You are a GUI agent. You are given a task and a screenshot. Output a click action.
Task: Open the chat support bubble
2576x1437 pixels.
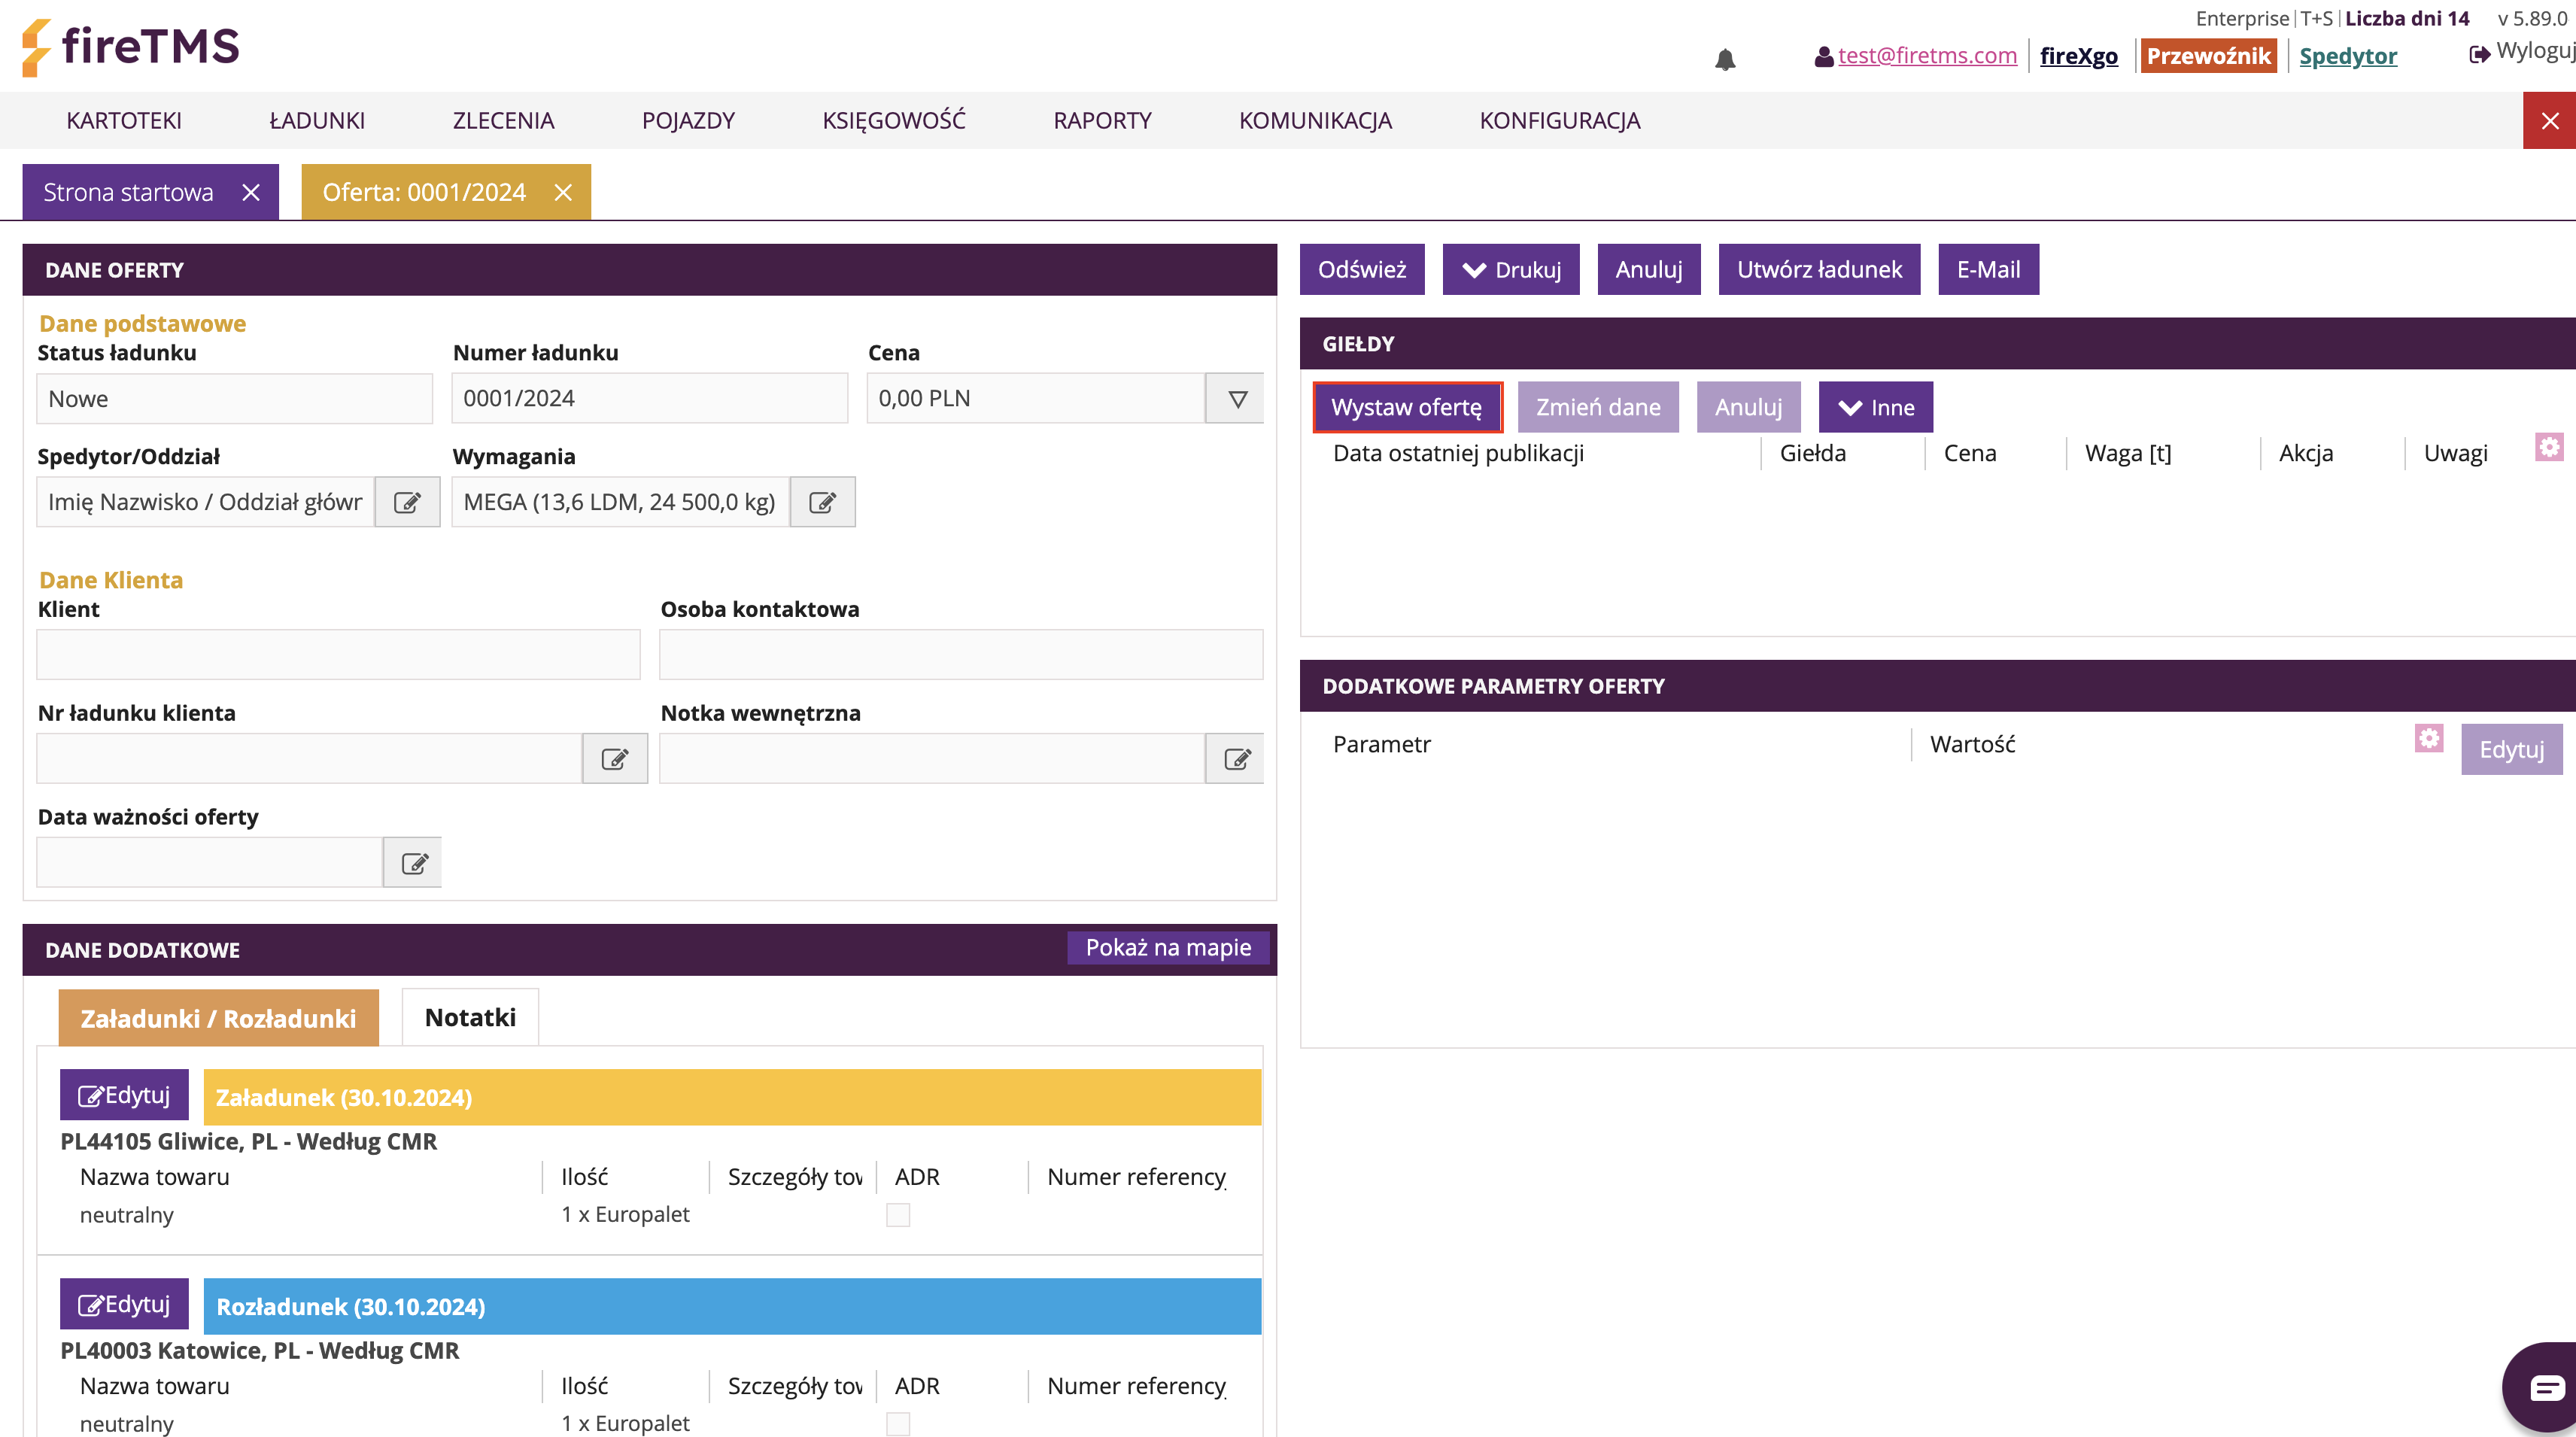pyautogui.click(x=2546, y=1387)
